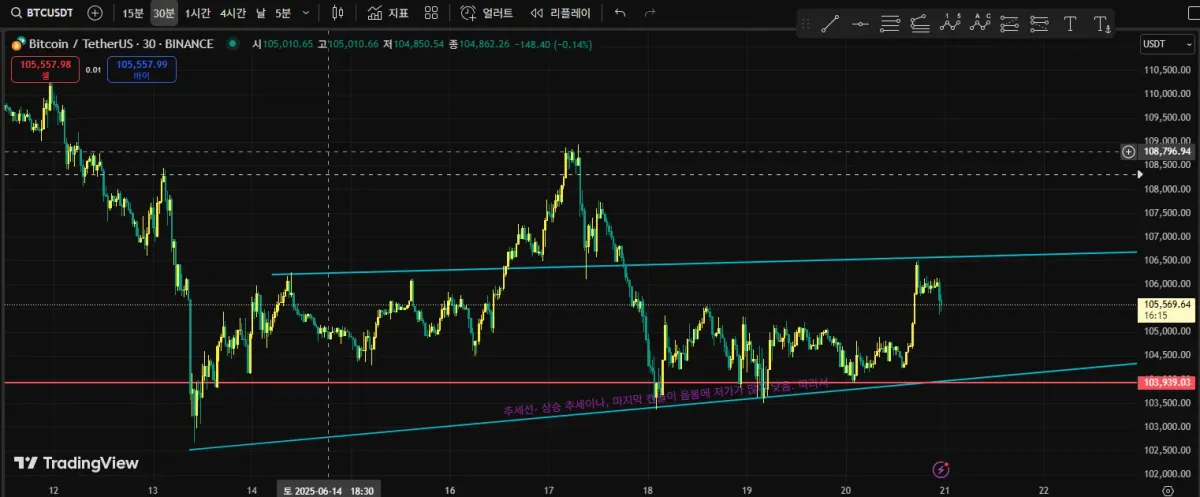Click the undo arrow

(x=620, y=13)
